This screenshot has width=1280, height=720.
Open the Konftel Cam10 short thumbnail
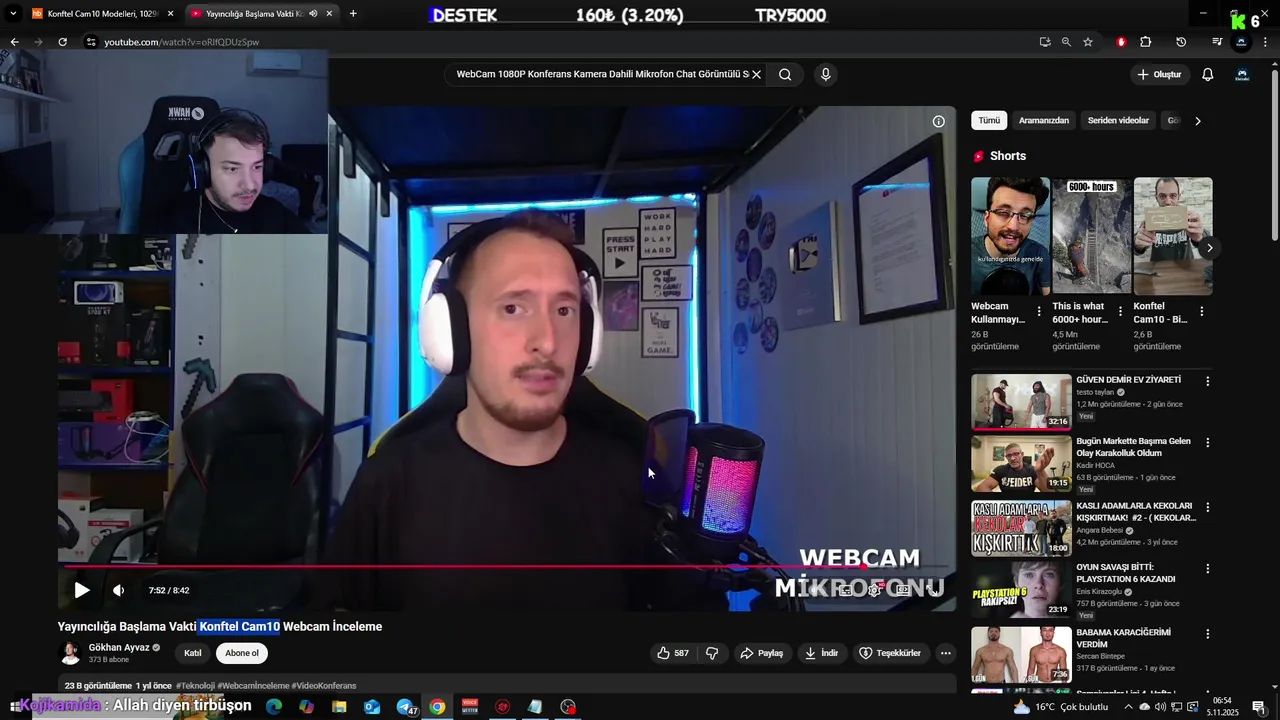[1172, 236]
